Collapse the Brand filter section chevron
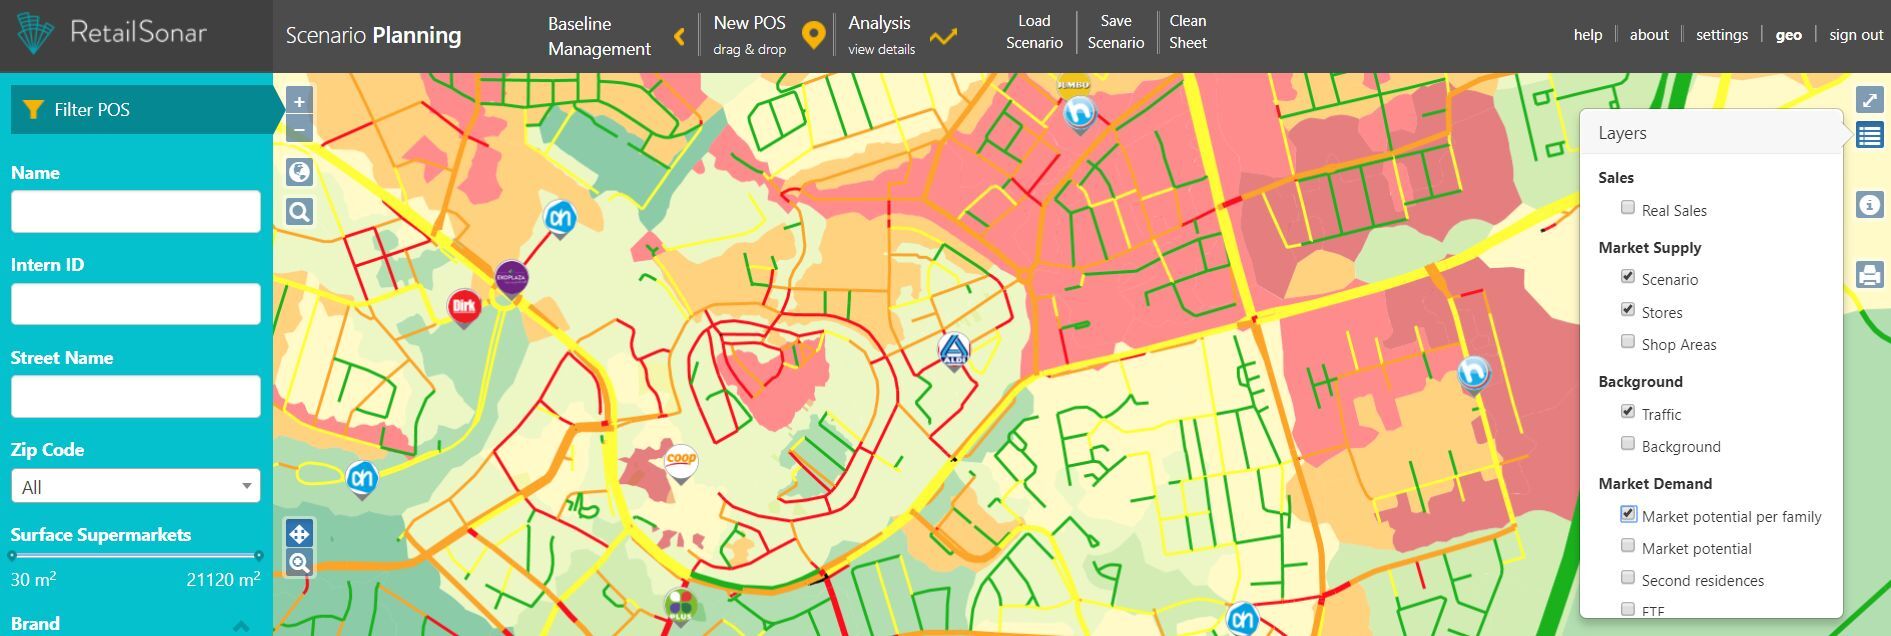Screen dimensions: 1891x636 [241, 626]
